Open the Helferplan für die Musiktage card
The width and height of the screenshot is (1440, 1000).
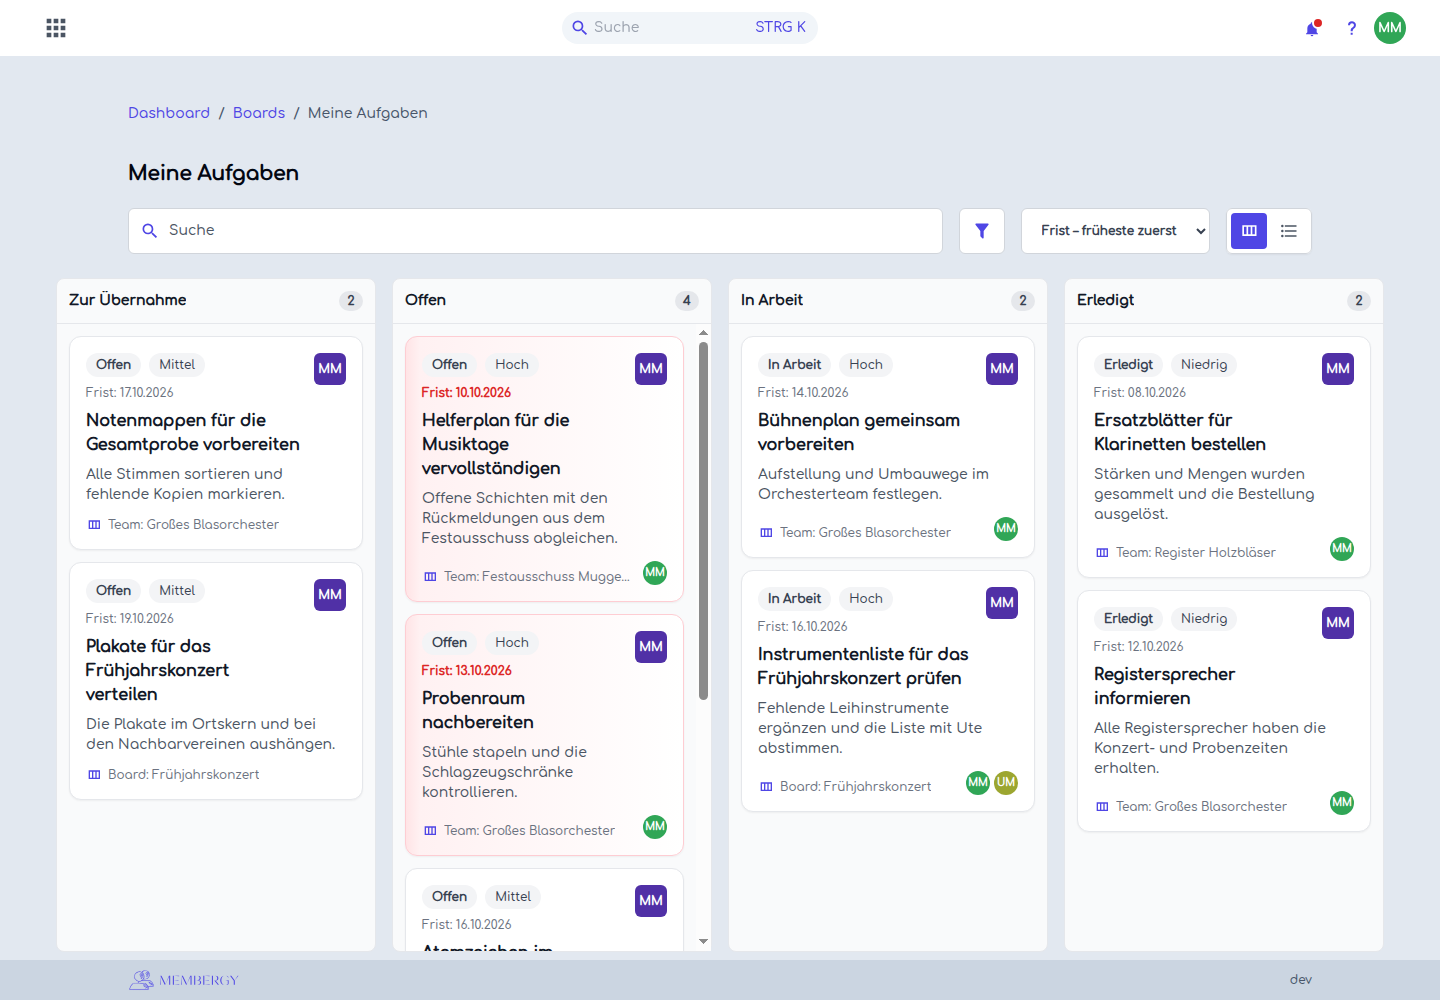544,469
